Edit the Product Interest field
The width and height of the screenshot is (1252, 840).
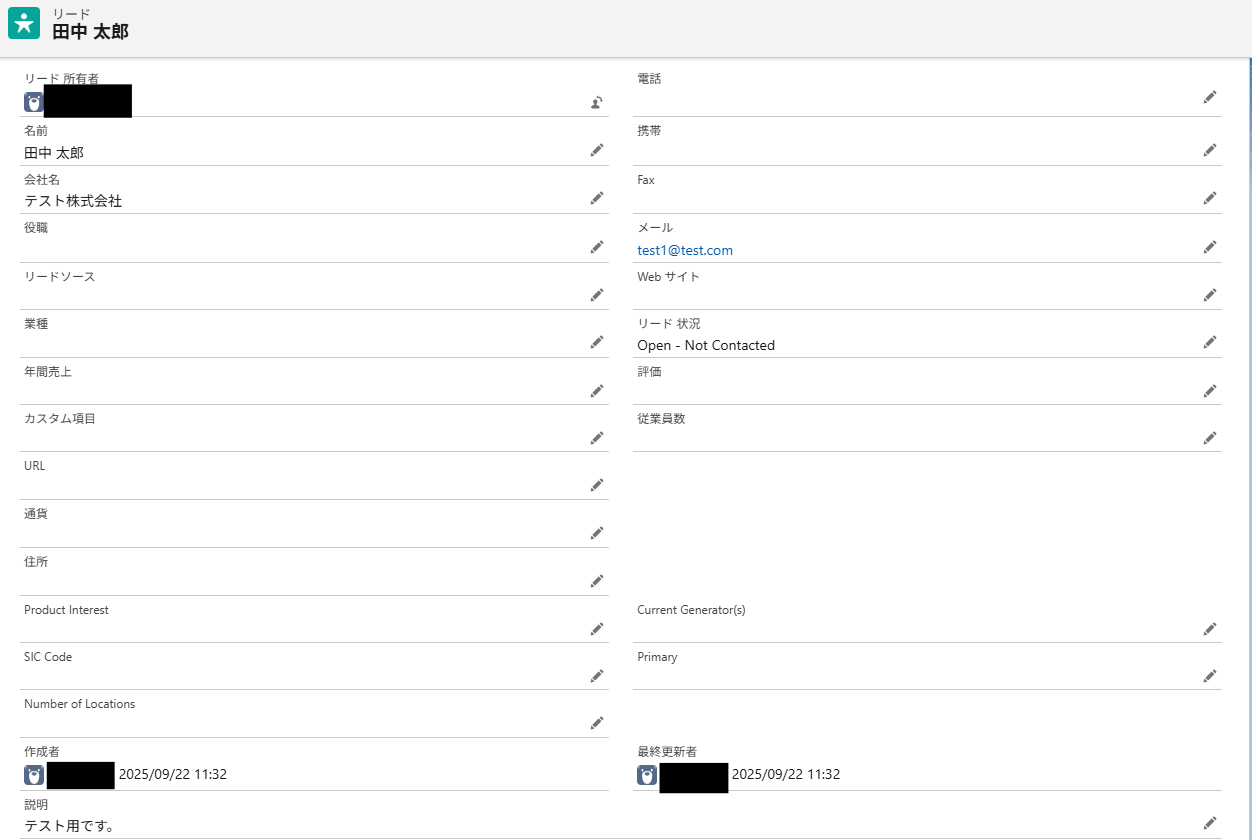click(597, 629)
